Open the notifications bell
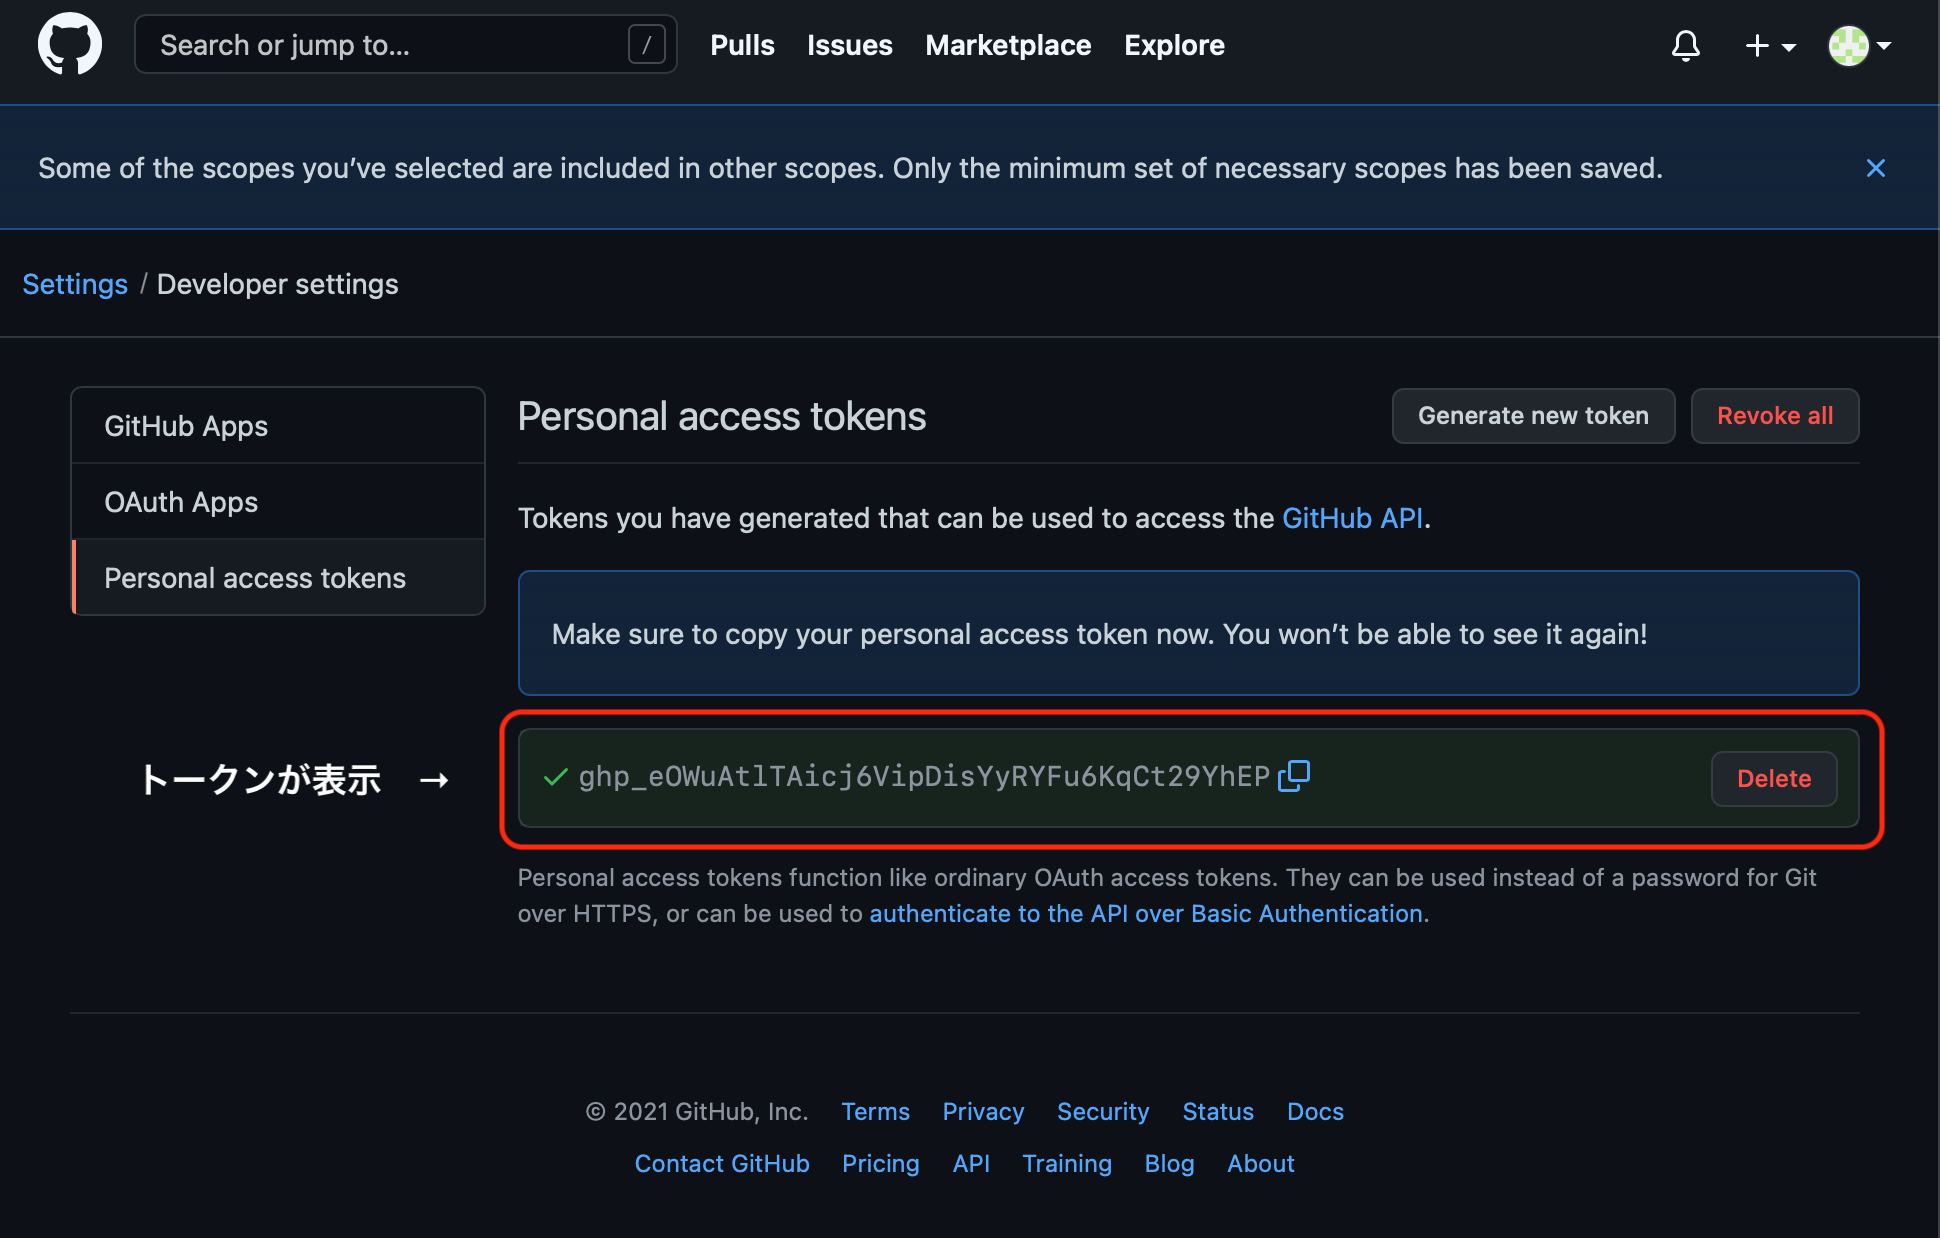Image resolution: width=1940 pixels, height=1238 pixels. click(1686, 46)
